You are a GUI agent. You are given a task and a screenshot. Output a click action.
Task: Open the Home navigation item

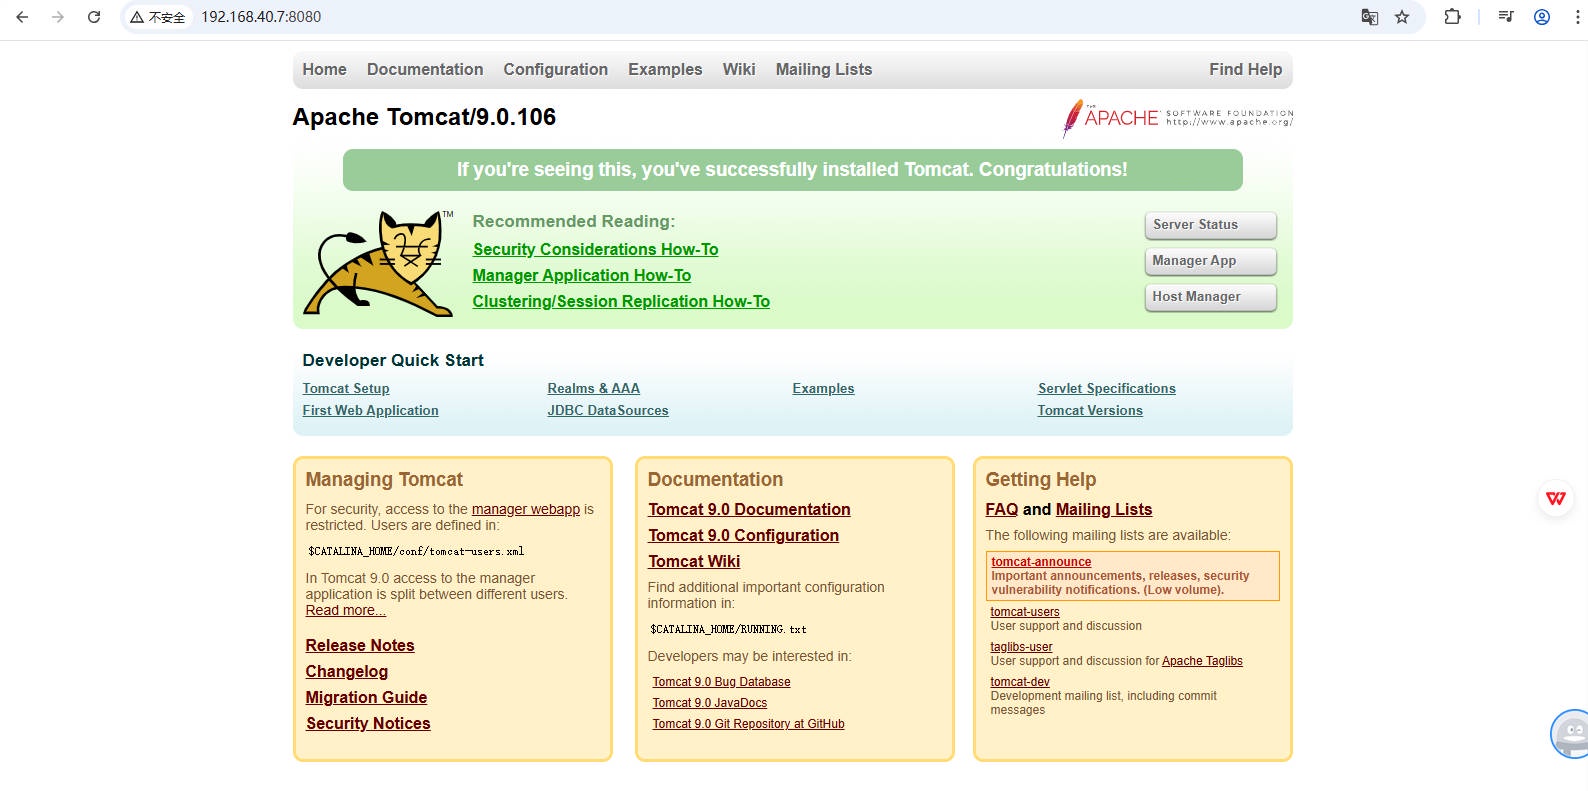pos(324,69)
